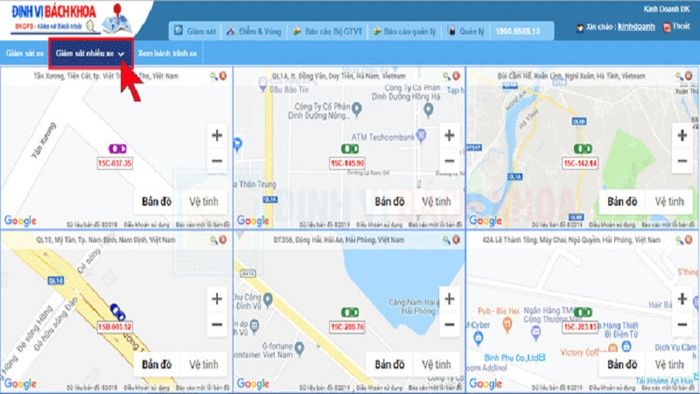This screenshot has width=700, height=394.
Task: Close the QL10 Nam Định map panel
Action: point(223,240)
